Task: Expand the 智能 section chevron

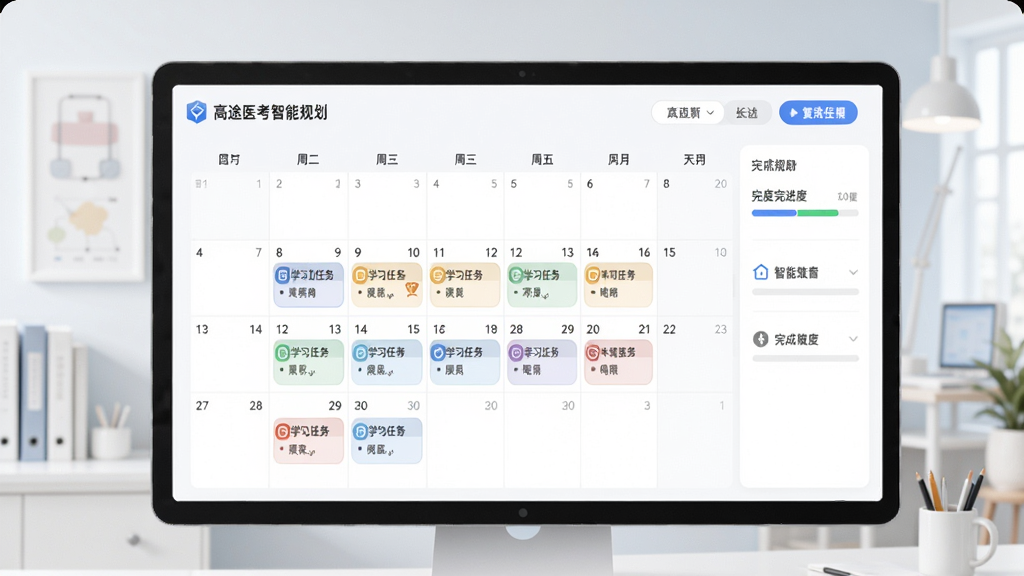Action: click(853, 272)
